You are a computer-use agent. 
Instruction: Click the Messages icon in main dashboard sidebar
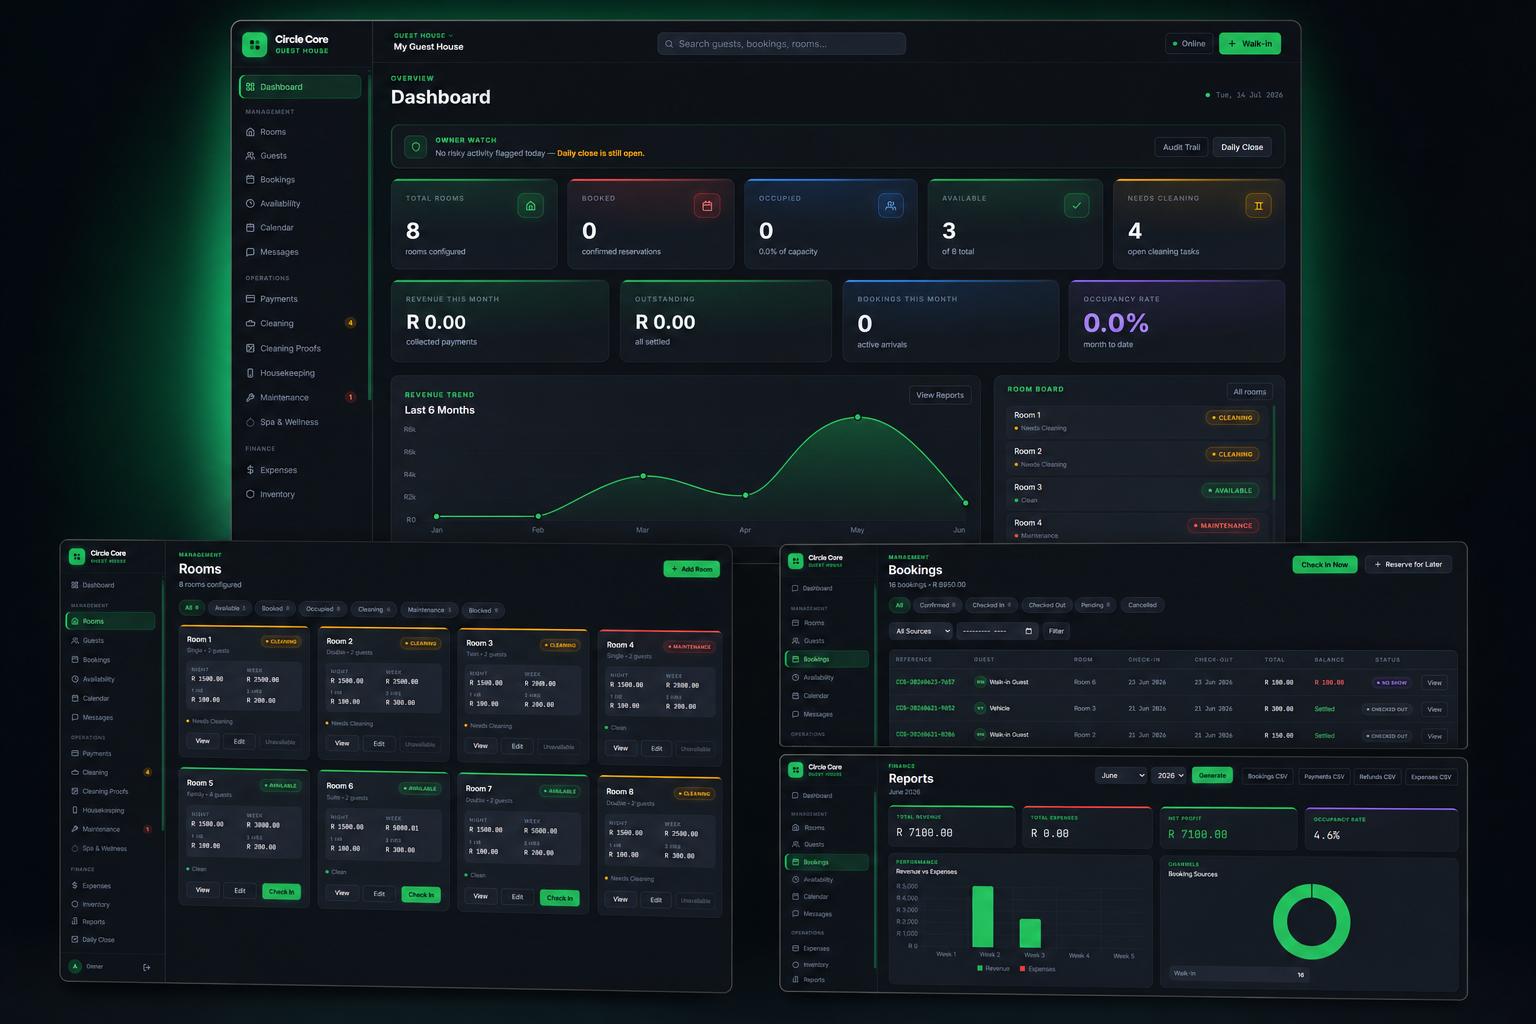(x=250, y=252)
